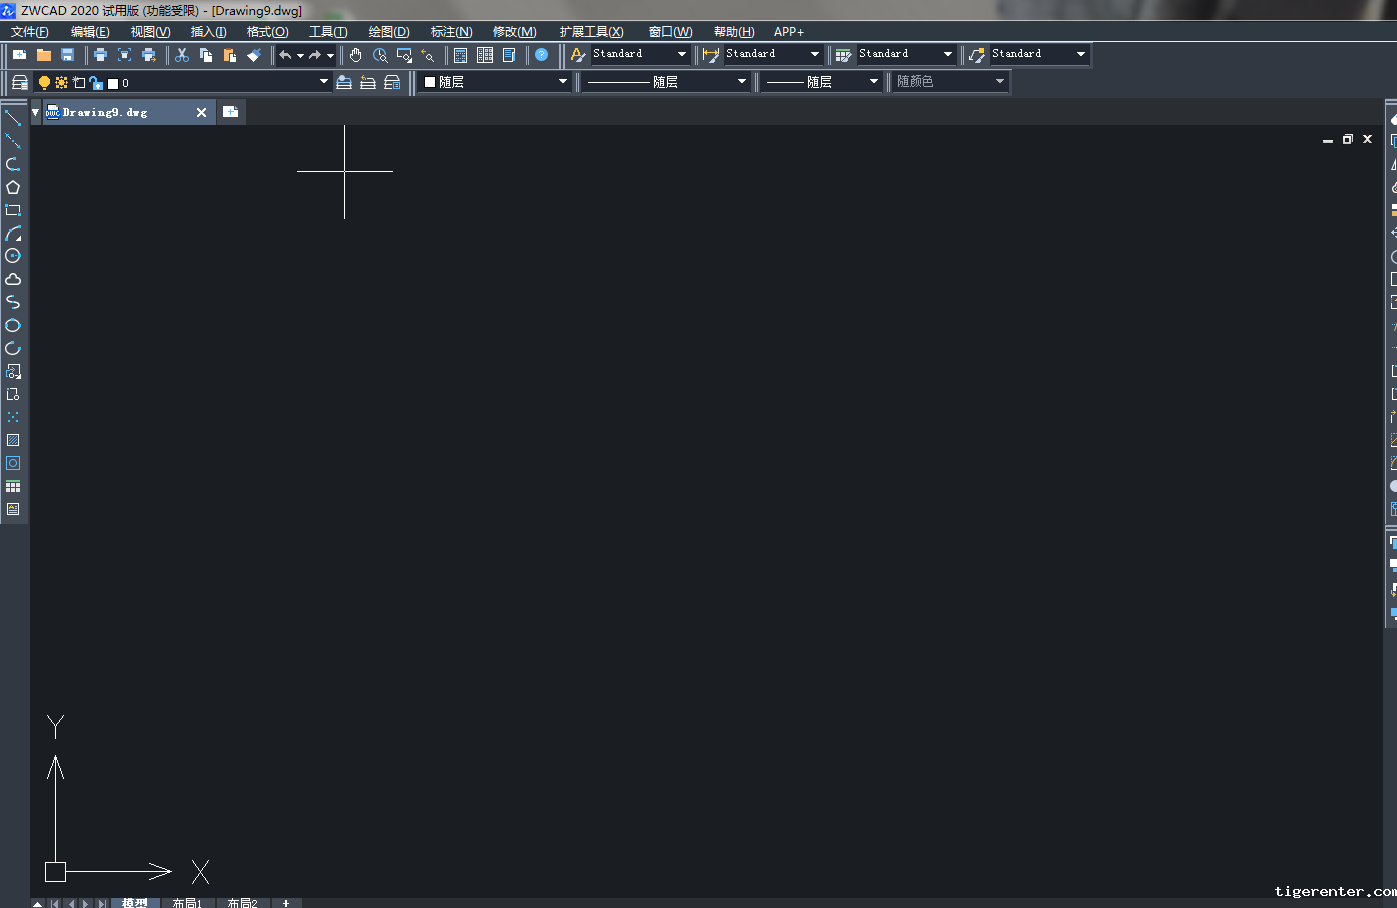The image size is (1397, 908).
Task: Click the Pan hand tool icon
Action: (356, 55)
